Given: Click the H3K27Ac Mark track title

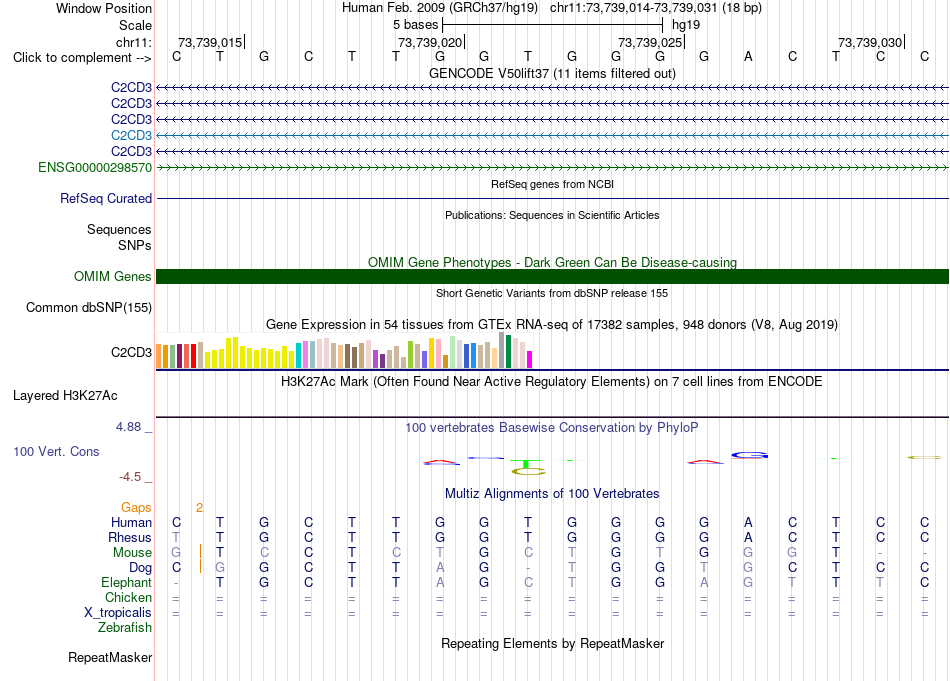Looking at the screenshot, I should (x=552, y=381).
